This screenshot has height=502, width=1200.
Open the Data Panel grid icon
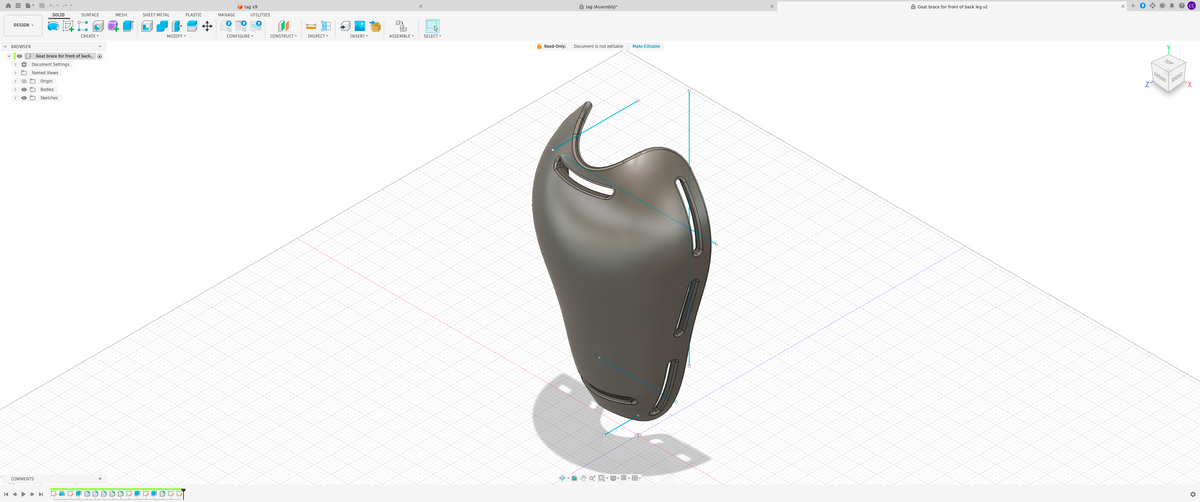coord(18,6)
